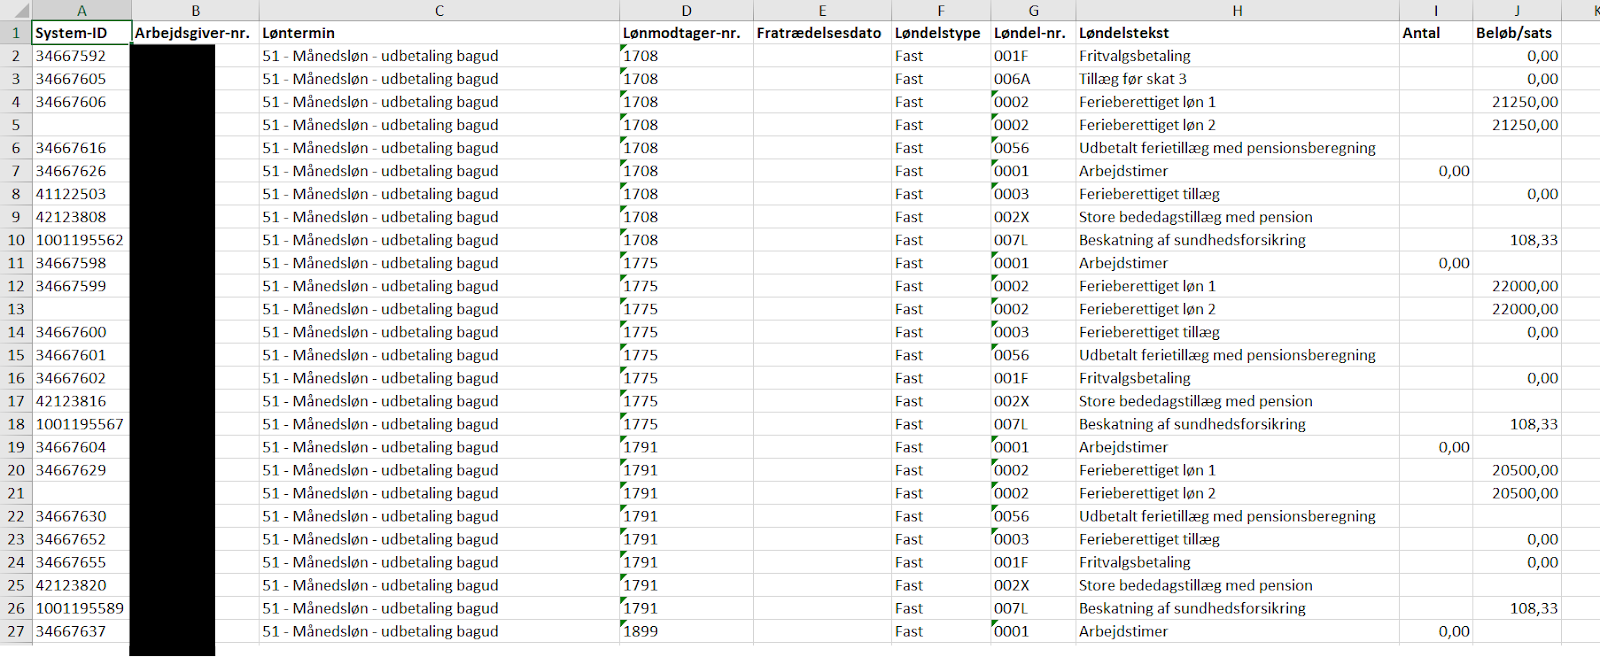Click the Løntermin header cell
This screenshot has width=1600, height=657.
439,33
